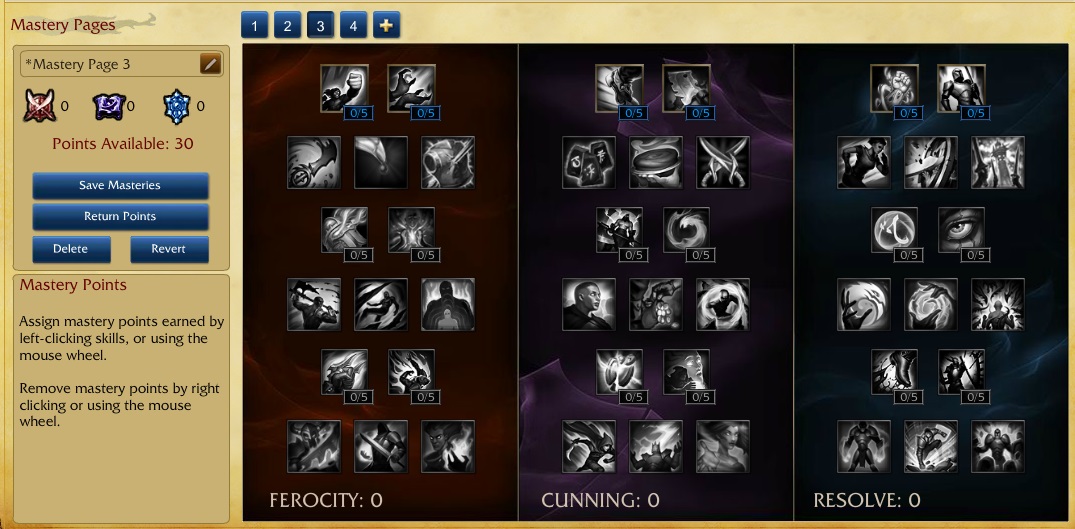The height and width of the screenshot is (529, 1075).
Task: Select the swirl mastery icon in Cunning third row
Action: tap(687, 230)
